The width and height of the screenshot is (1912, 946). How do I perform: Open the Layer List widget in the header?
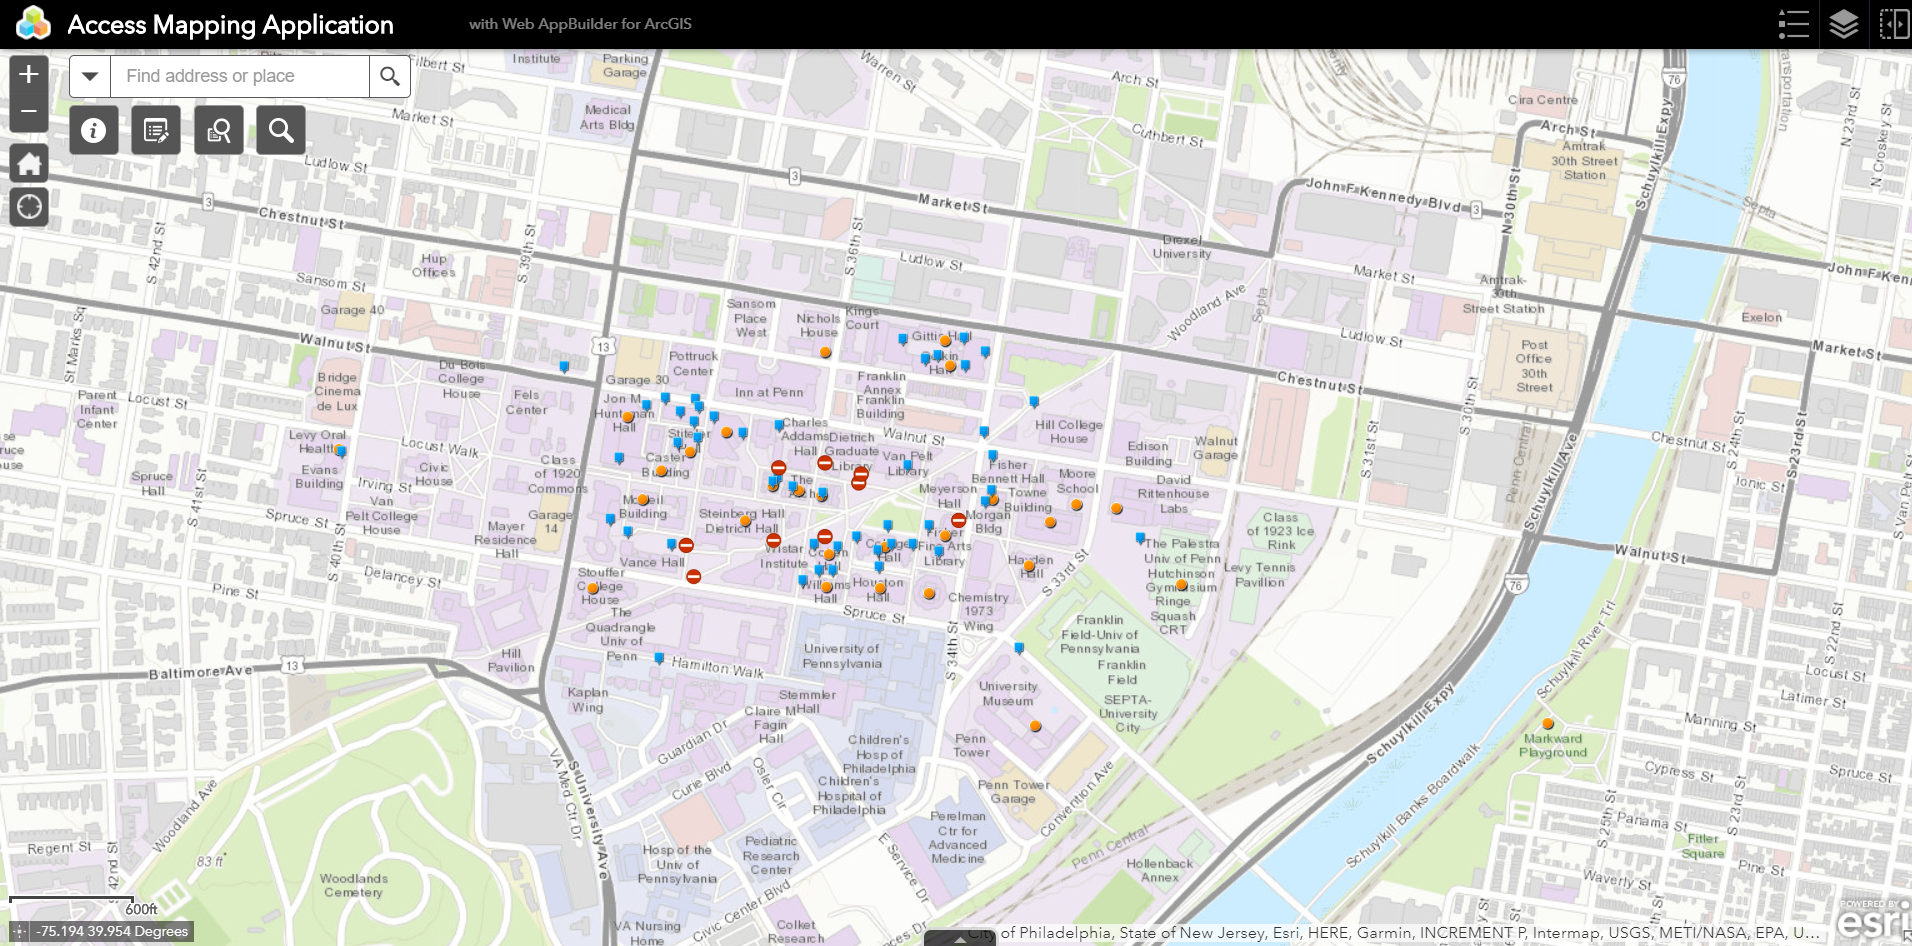pyautogui.click(x=1844, y=24)
